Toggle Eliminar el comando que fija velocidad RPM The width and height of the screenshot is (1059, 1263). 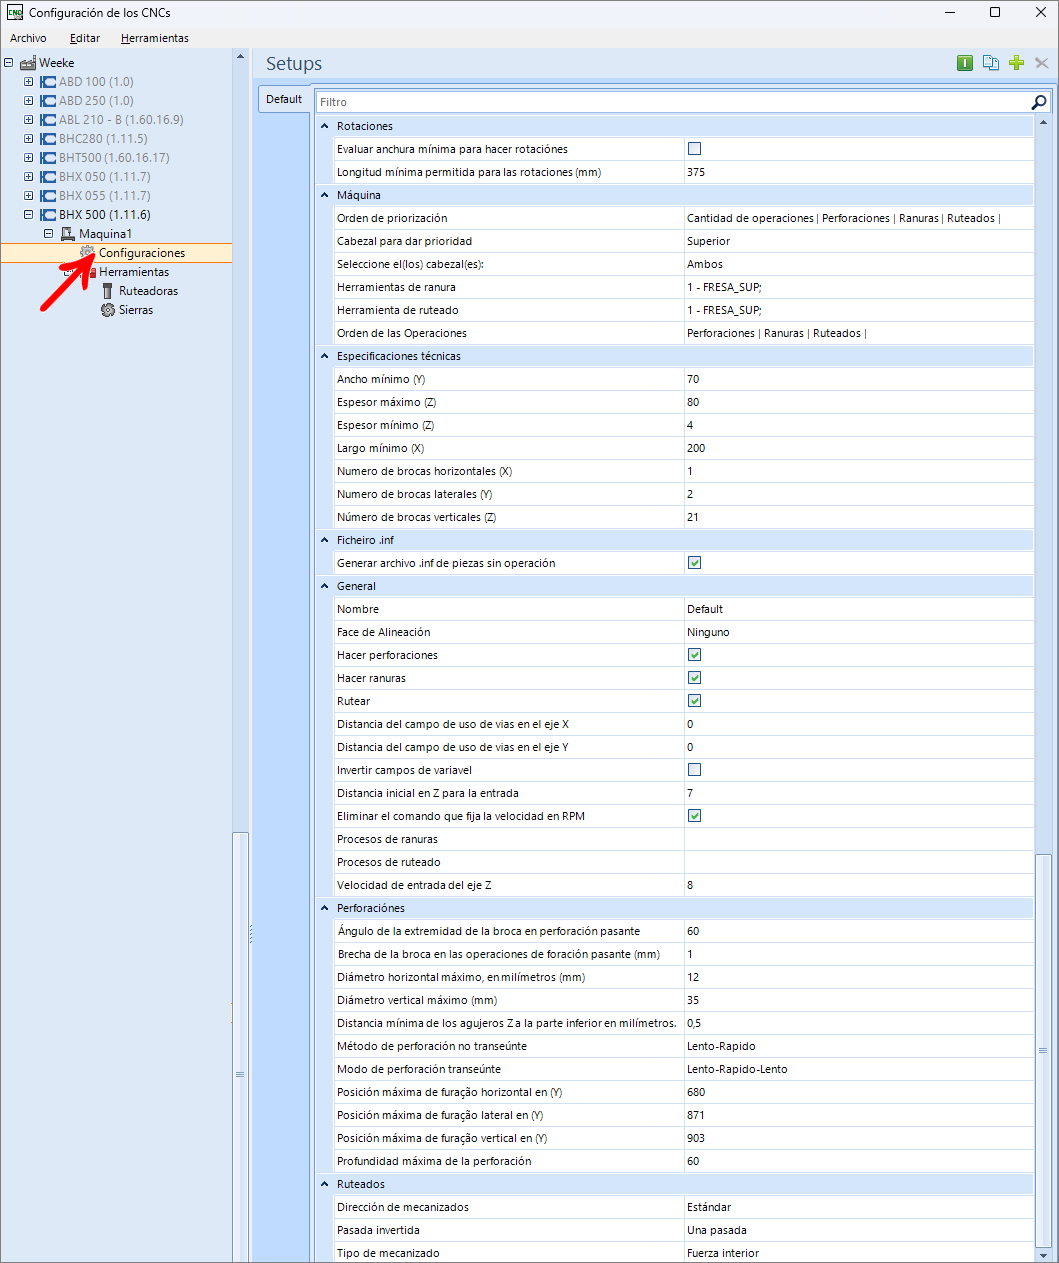pos(695,816)
